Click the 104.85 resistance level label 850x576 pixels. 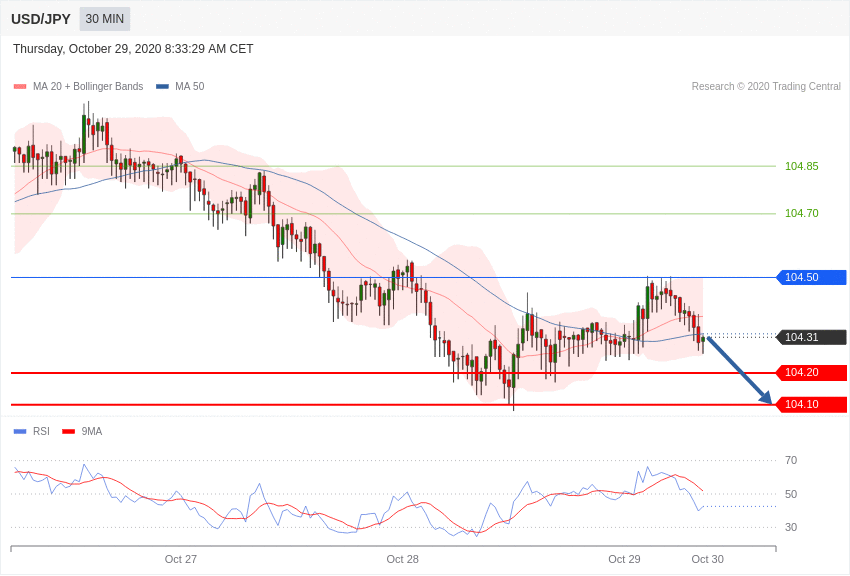click(802, 166)
